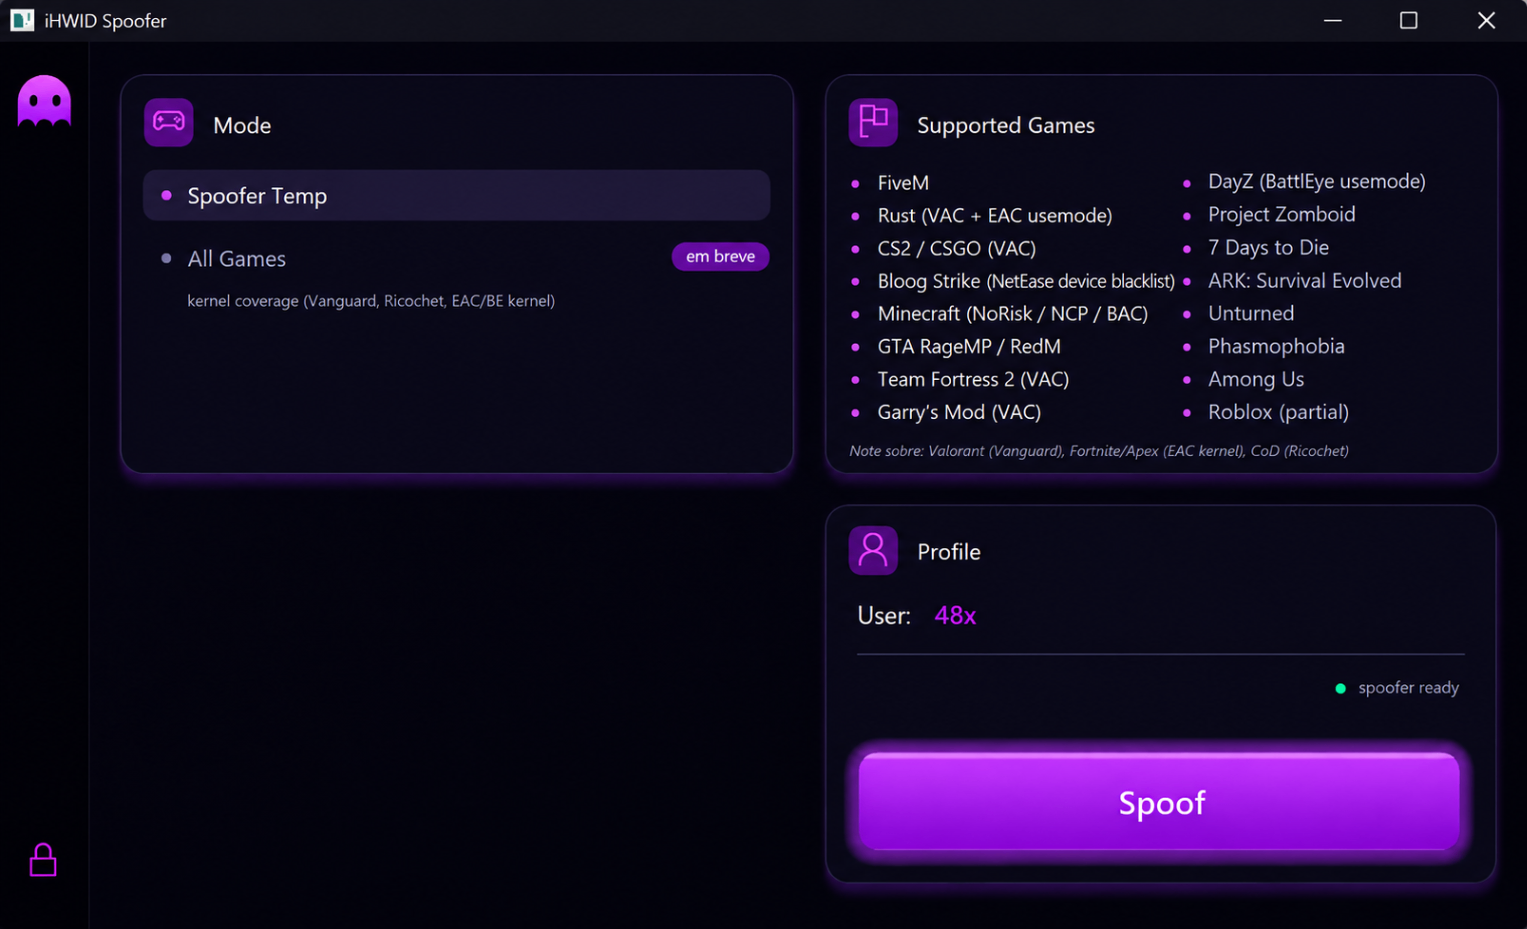The height and width of the screenshot is (929, 1527).
Task: Click the Note sobre Valorant footnote
Action: click(1099, 451)
